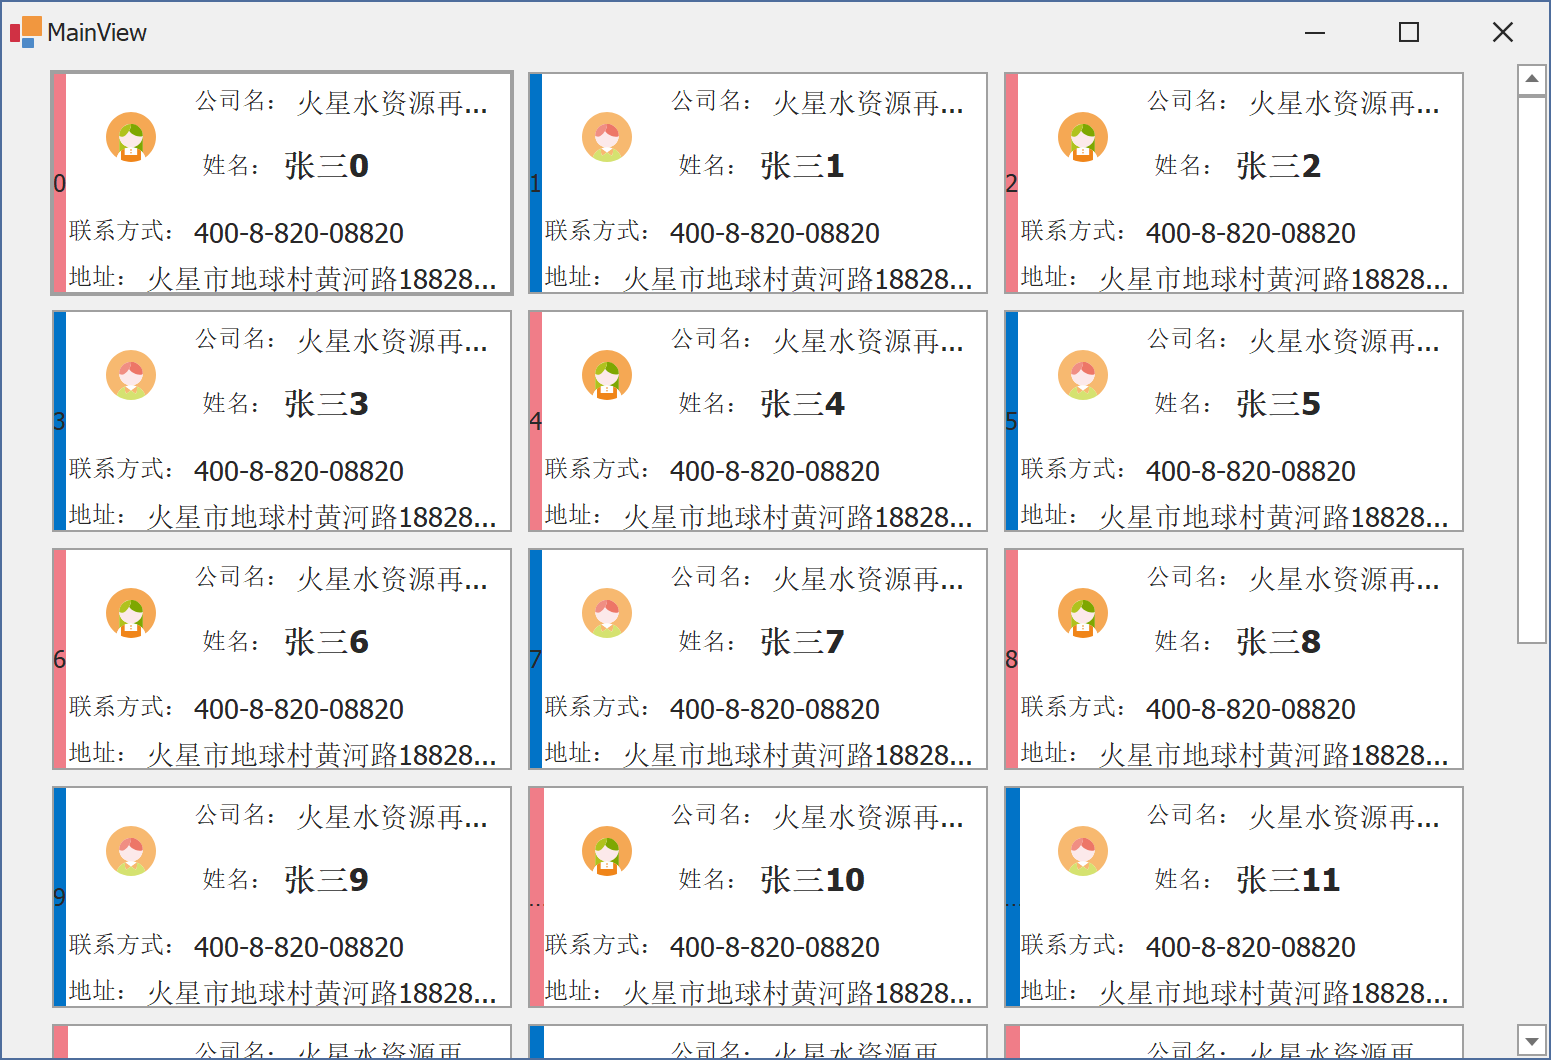Click the avatar icon on 张三0's card
Screen dimensions: 1551x1060
point(129,138)
